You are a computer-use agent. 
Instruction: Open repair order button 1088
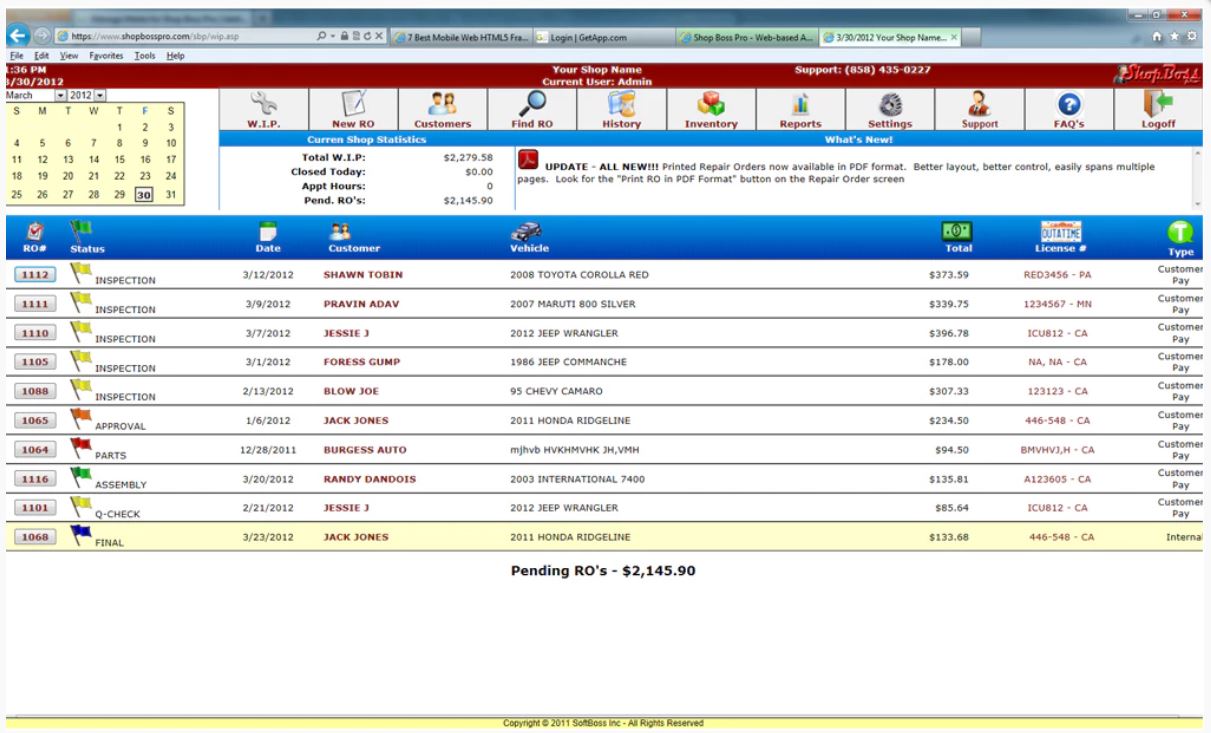(37, 391)
